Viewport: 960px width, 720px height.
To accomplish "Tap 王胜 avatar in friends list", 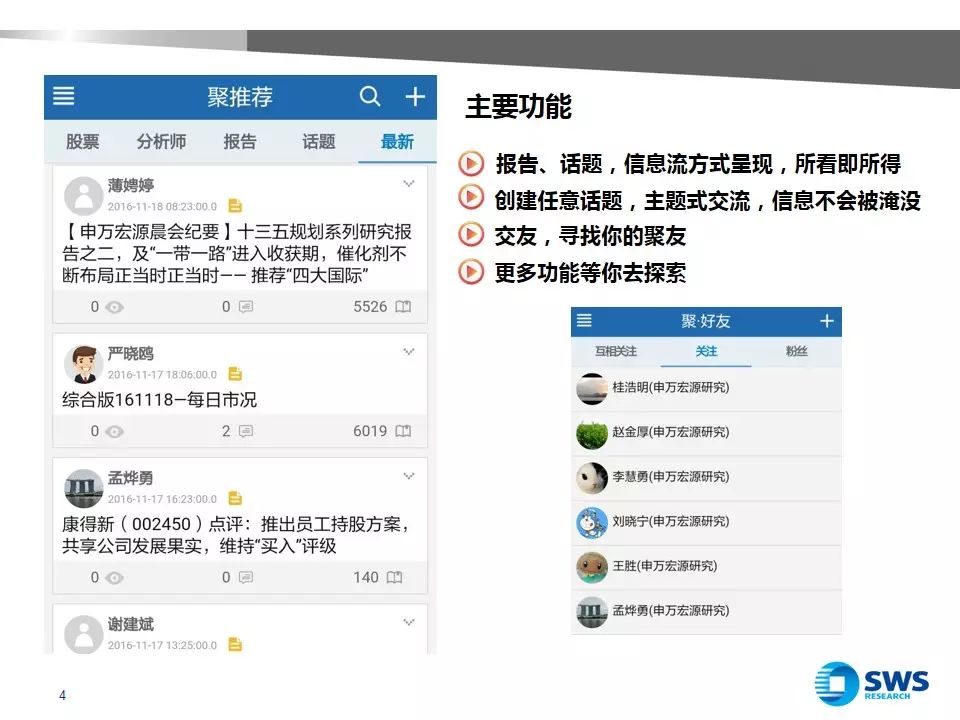I will (x=592, y=568).
